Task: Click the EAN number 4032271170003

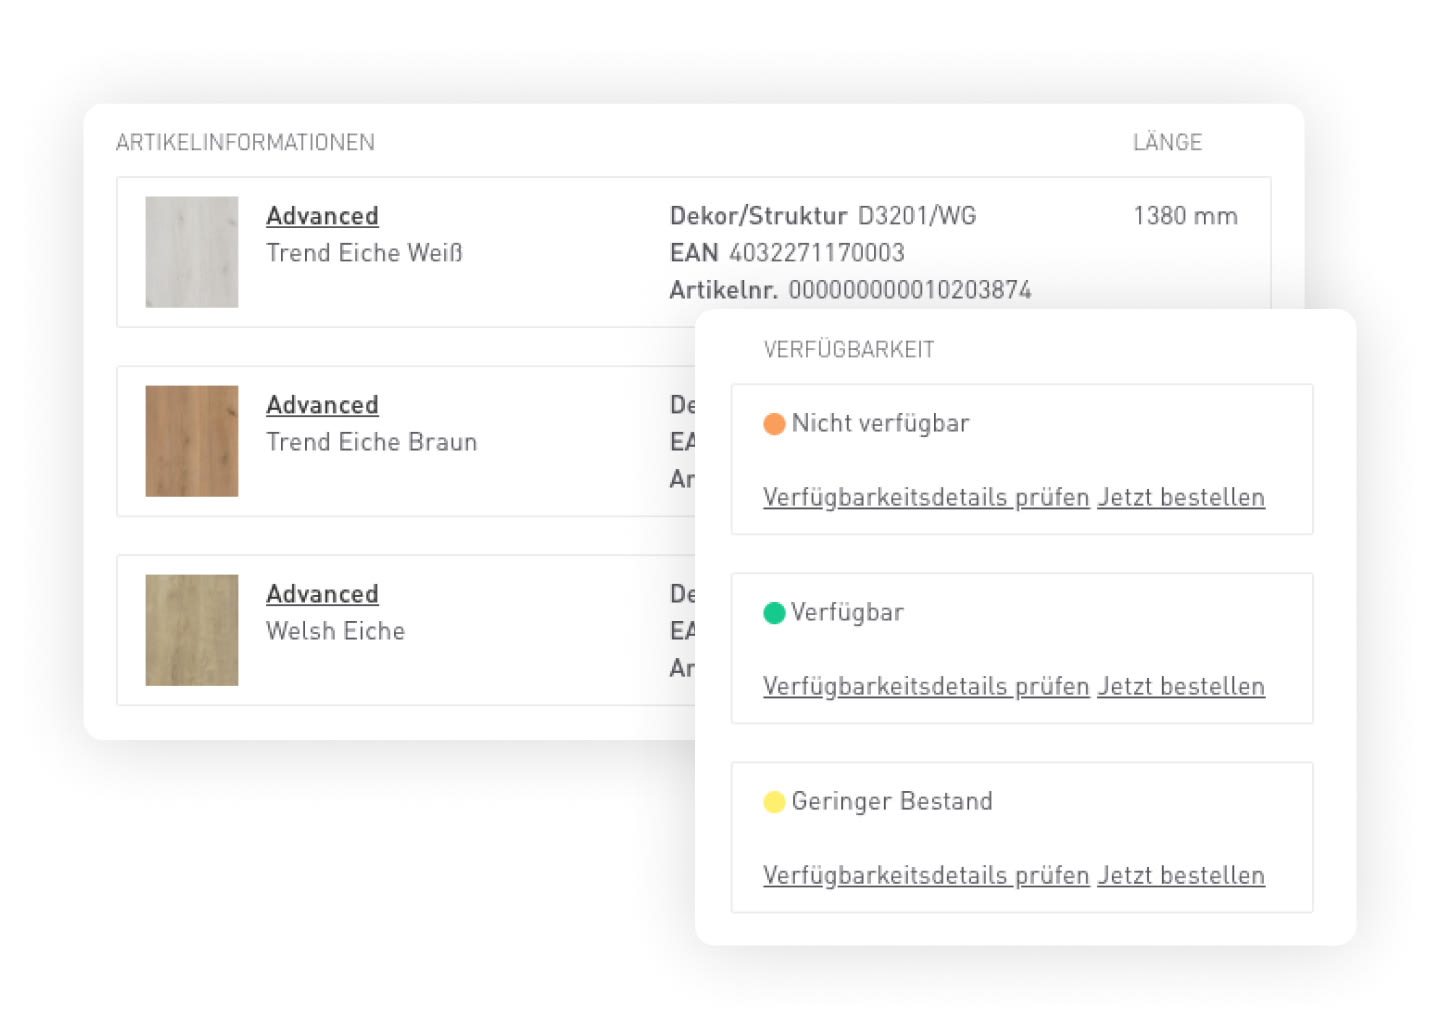Action: pyautogui.click(x=817, y=253)
